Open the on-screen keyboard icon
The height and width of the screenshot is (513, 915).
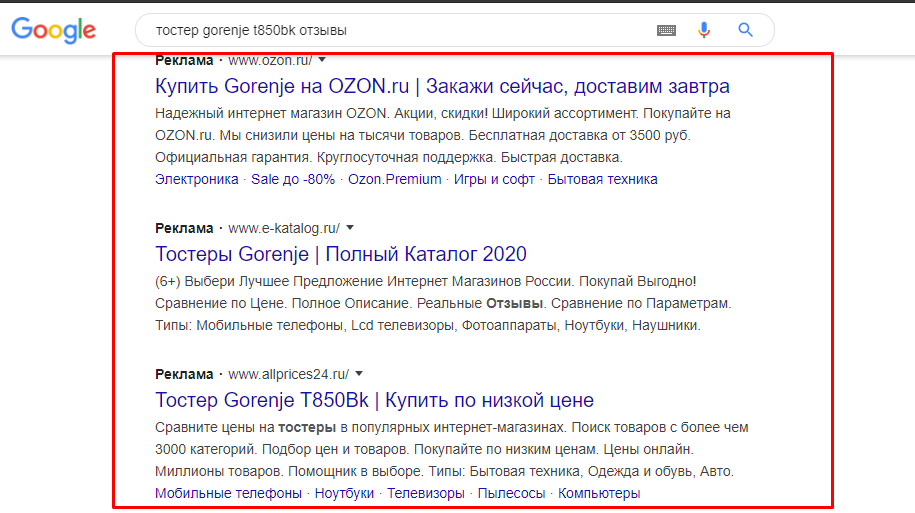(x=666, y=30)
